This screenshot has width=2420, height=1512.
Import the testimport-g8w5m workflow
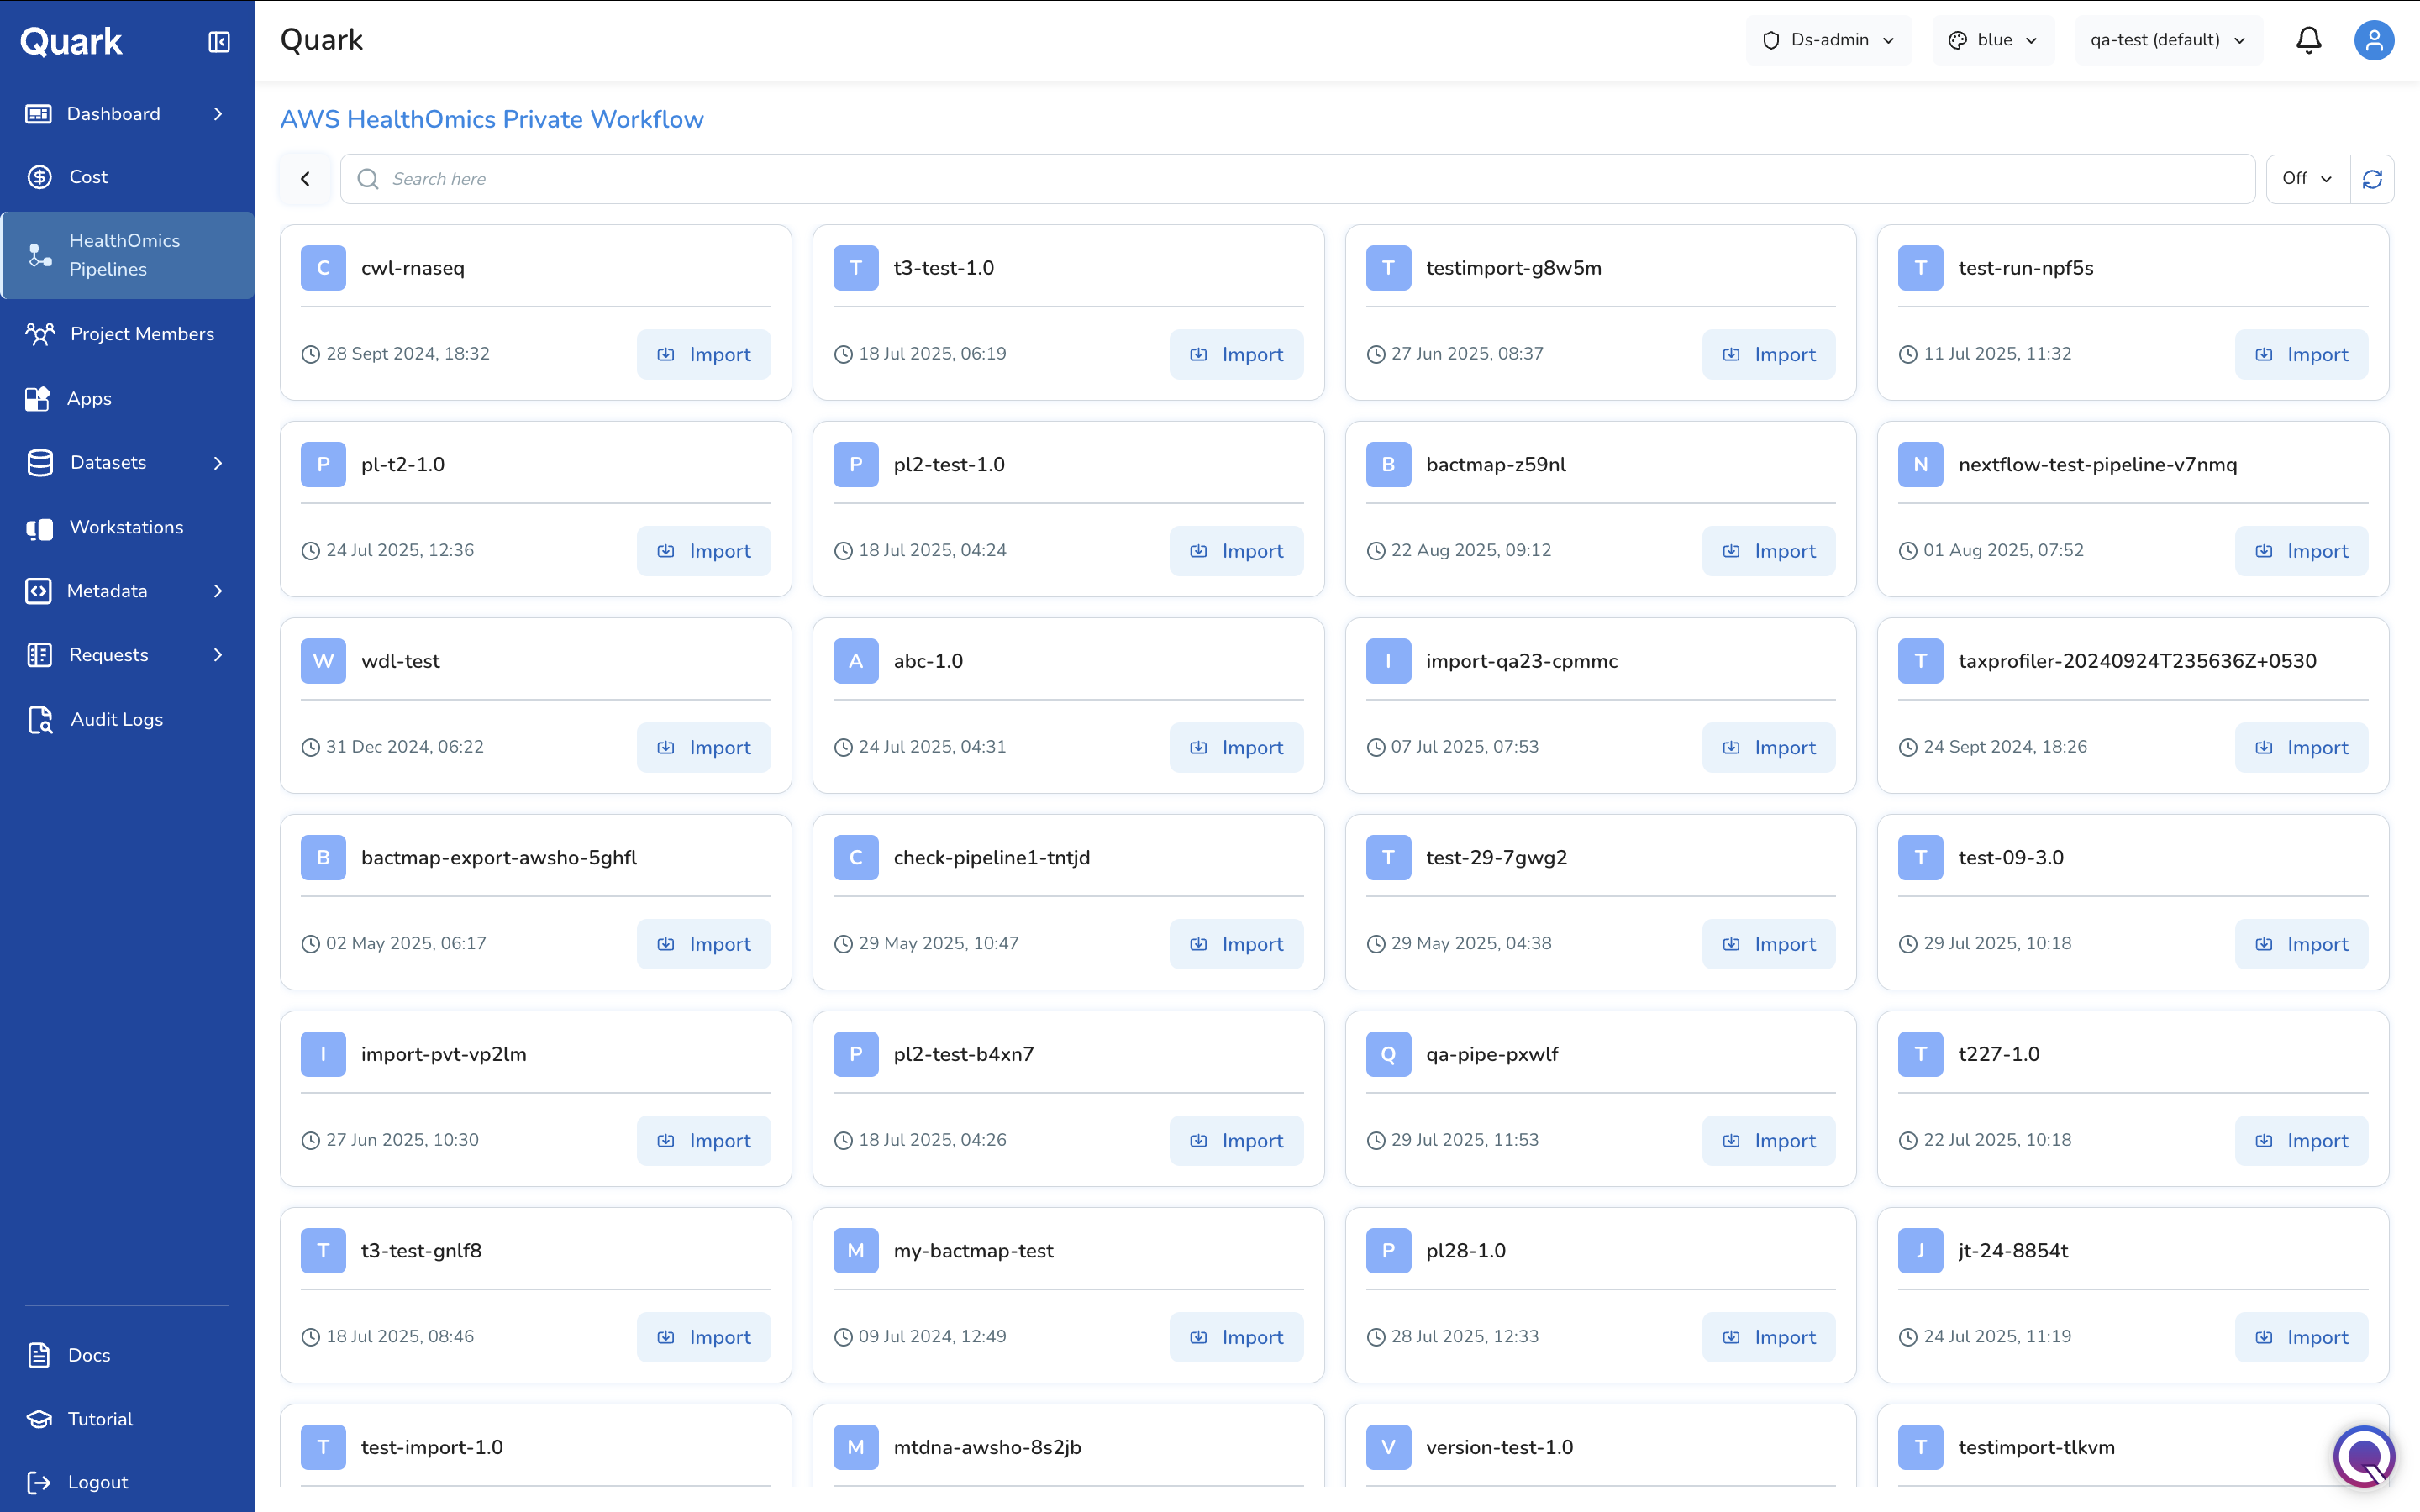coord(1768,354)
